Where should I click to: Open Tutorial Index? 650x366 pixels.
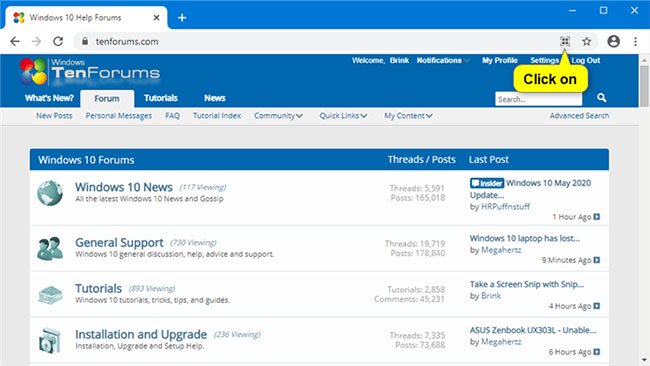217,116
